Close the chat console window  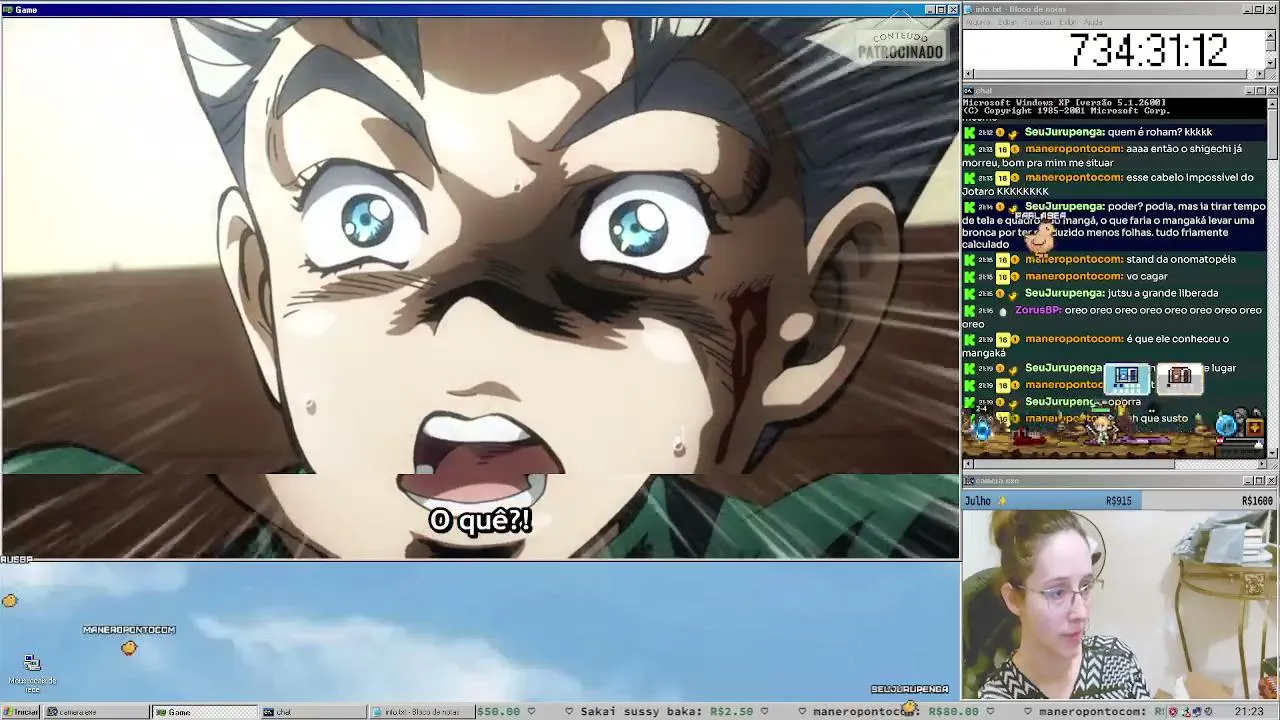(1272, 91)
